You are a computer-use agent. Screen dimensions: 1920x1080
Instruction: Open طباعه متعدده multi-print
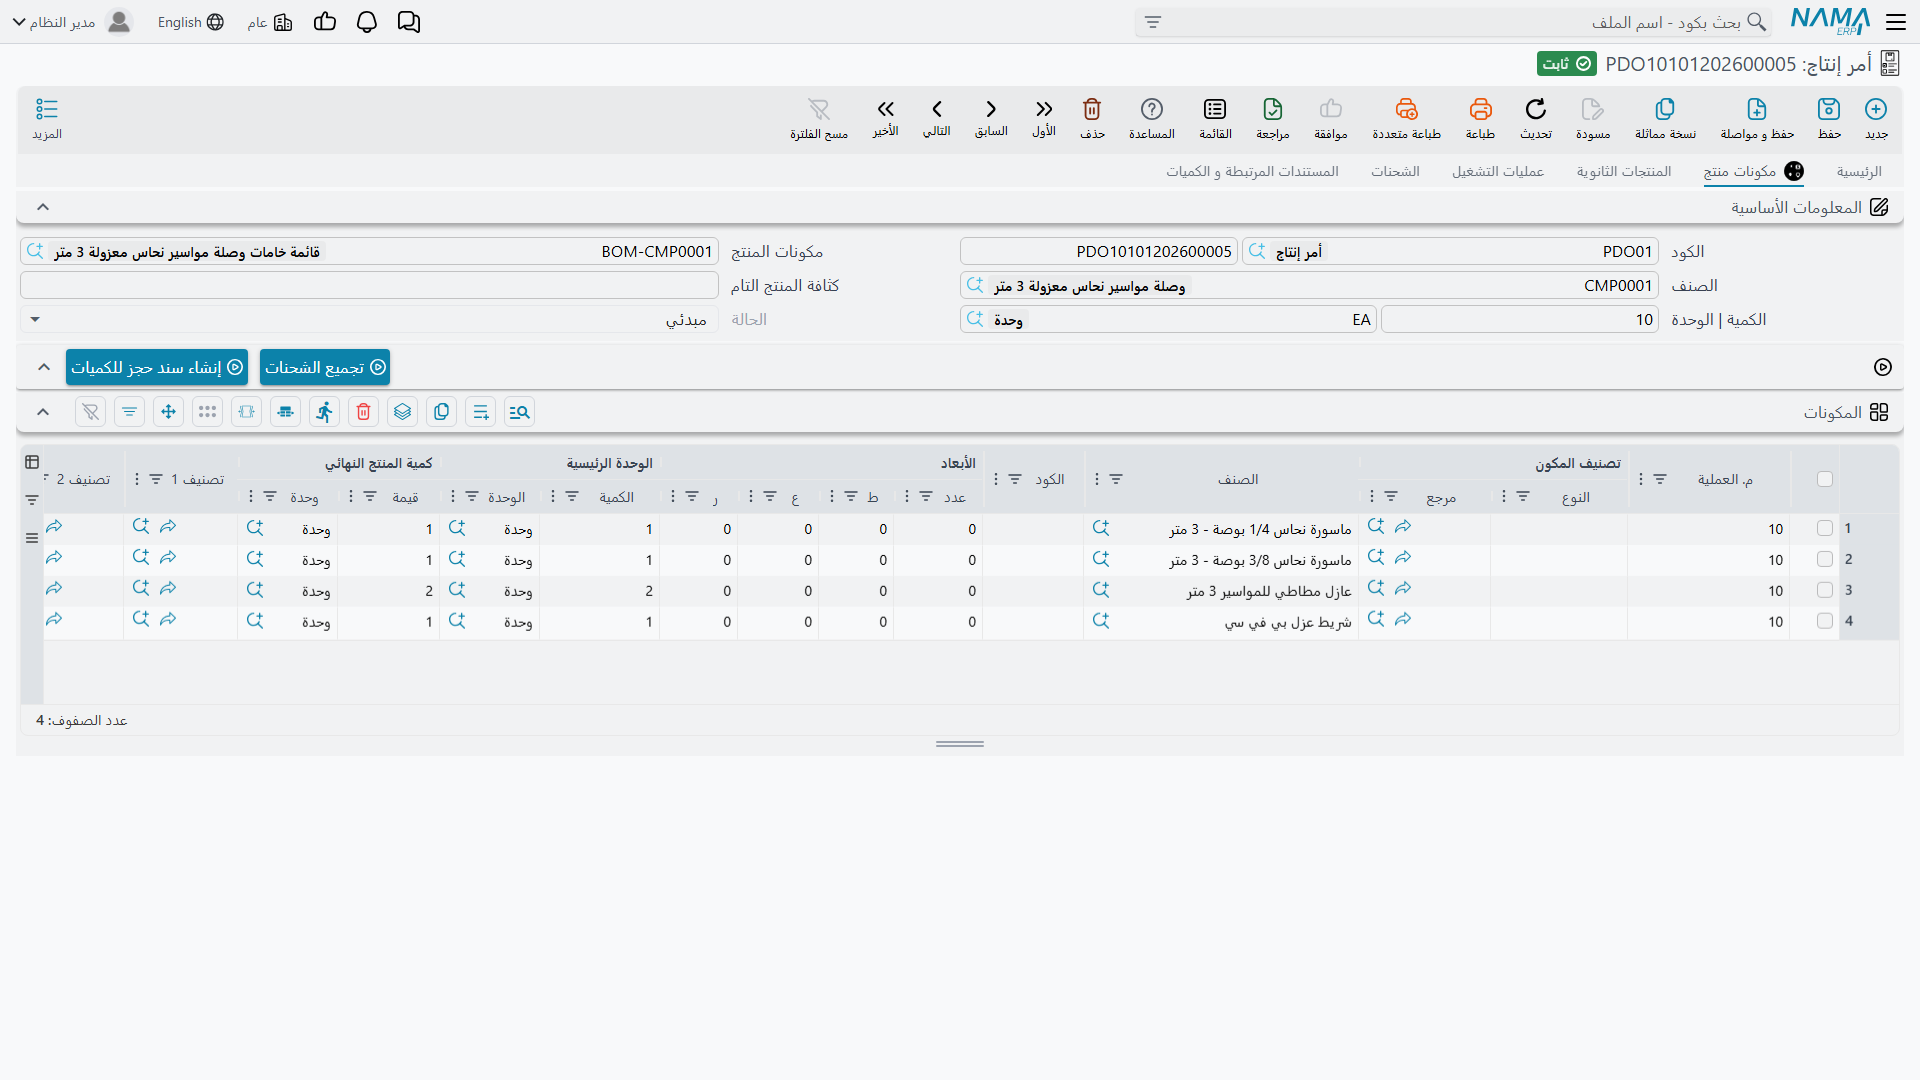point(1406,118)
